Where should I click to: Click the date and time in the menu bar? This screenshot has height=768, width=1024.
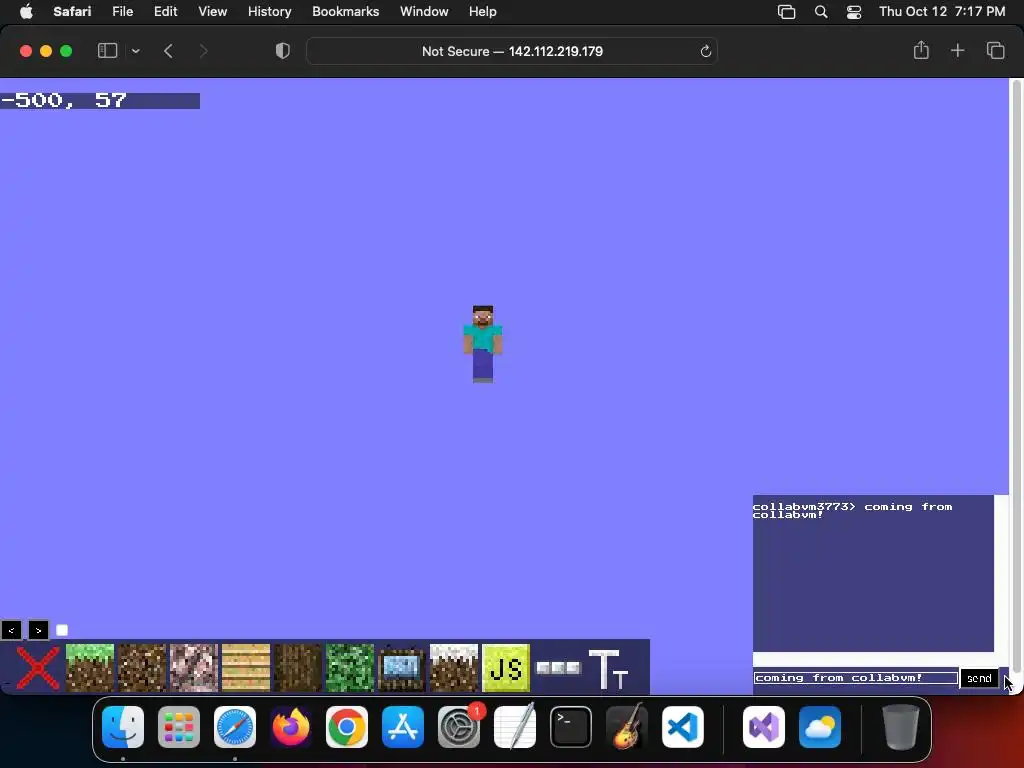[x=942, y=12]
